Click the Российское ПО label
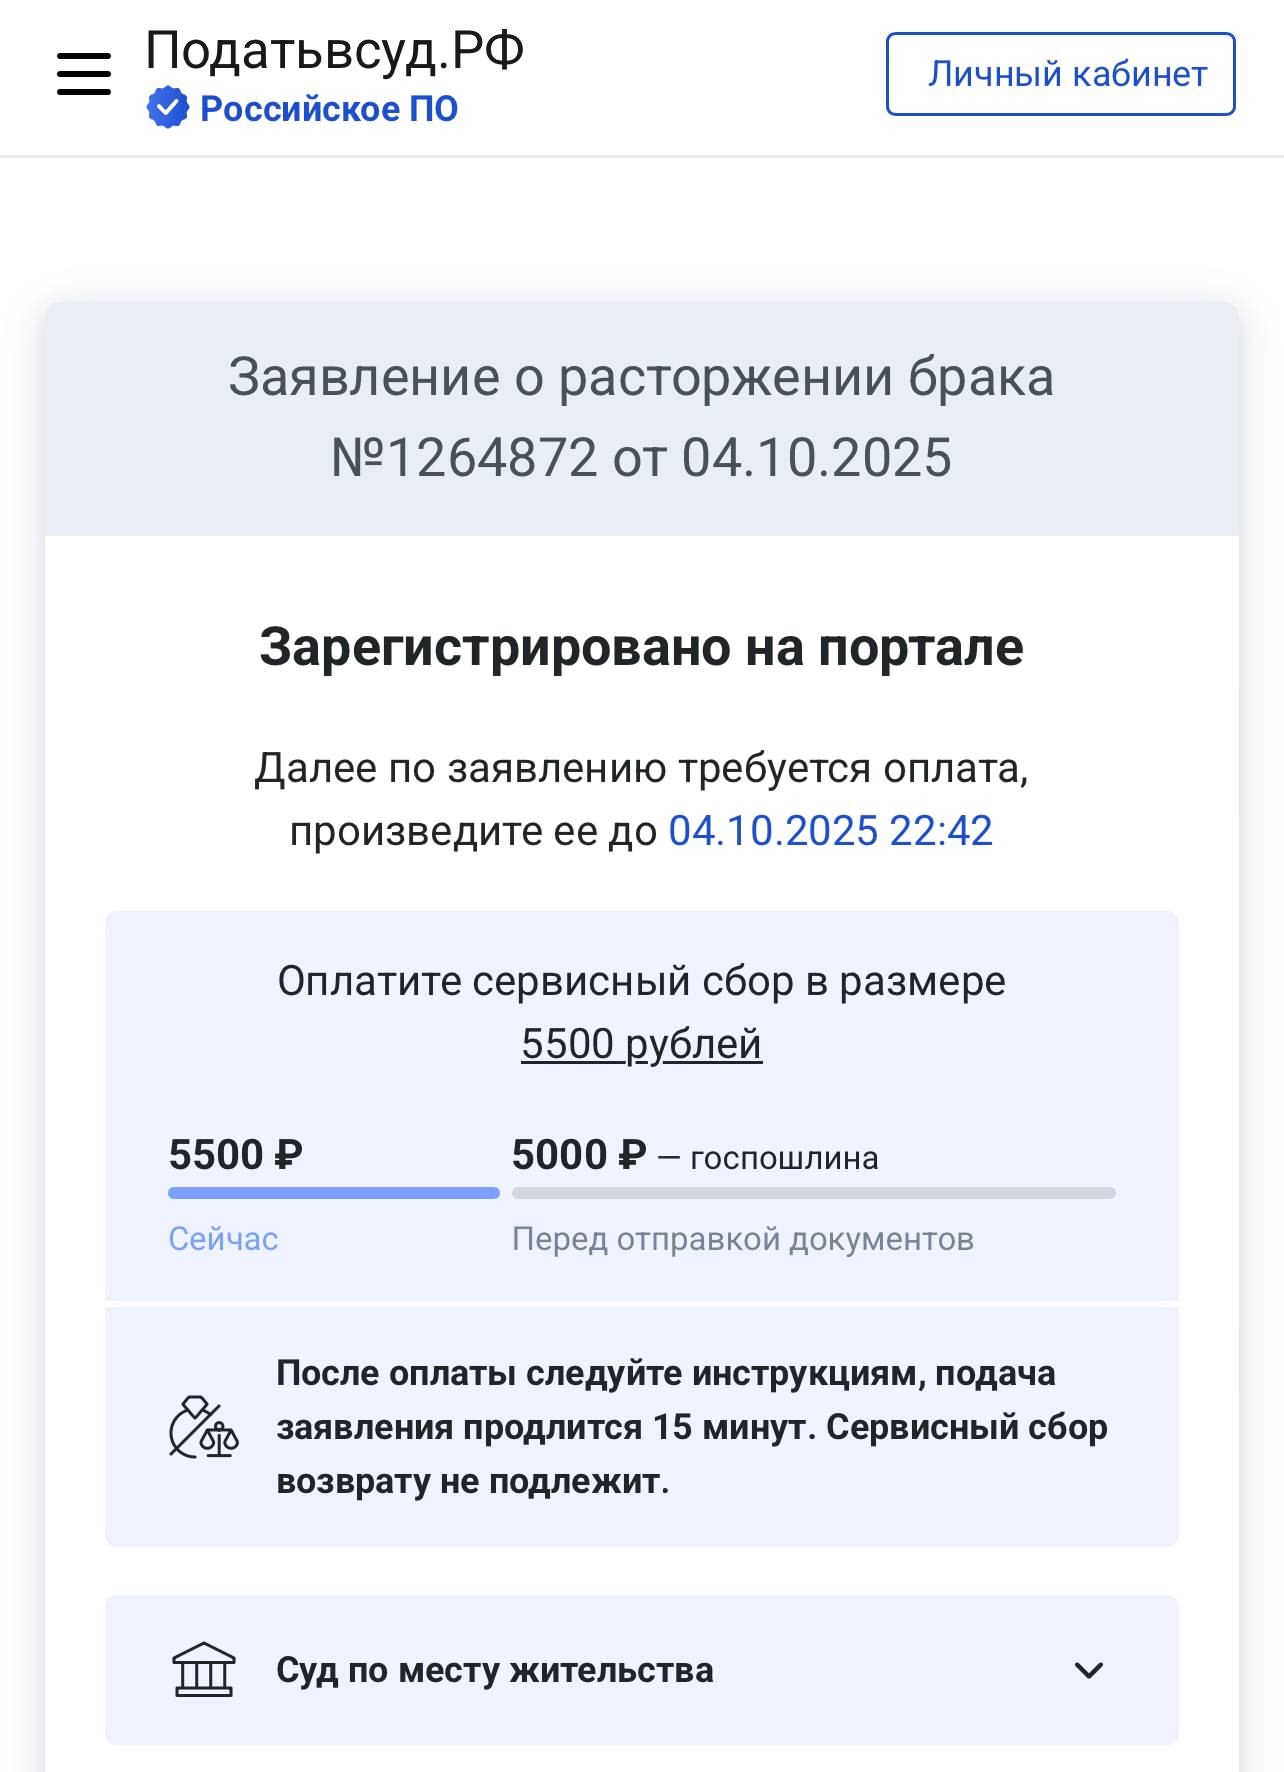 click(x=329, y=109)
